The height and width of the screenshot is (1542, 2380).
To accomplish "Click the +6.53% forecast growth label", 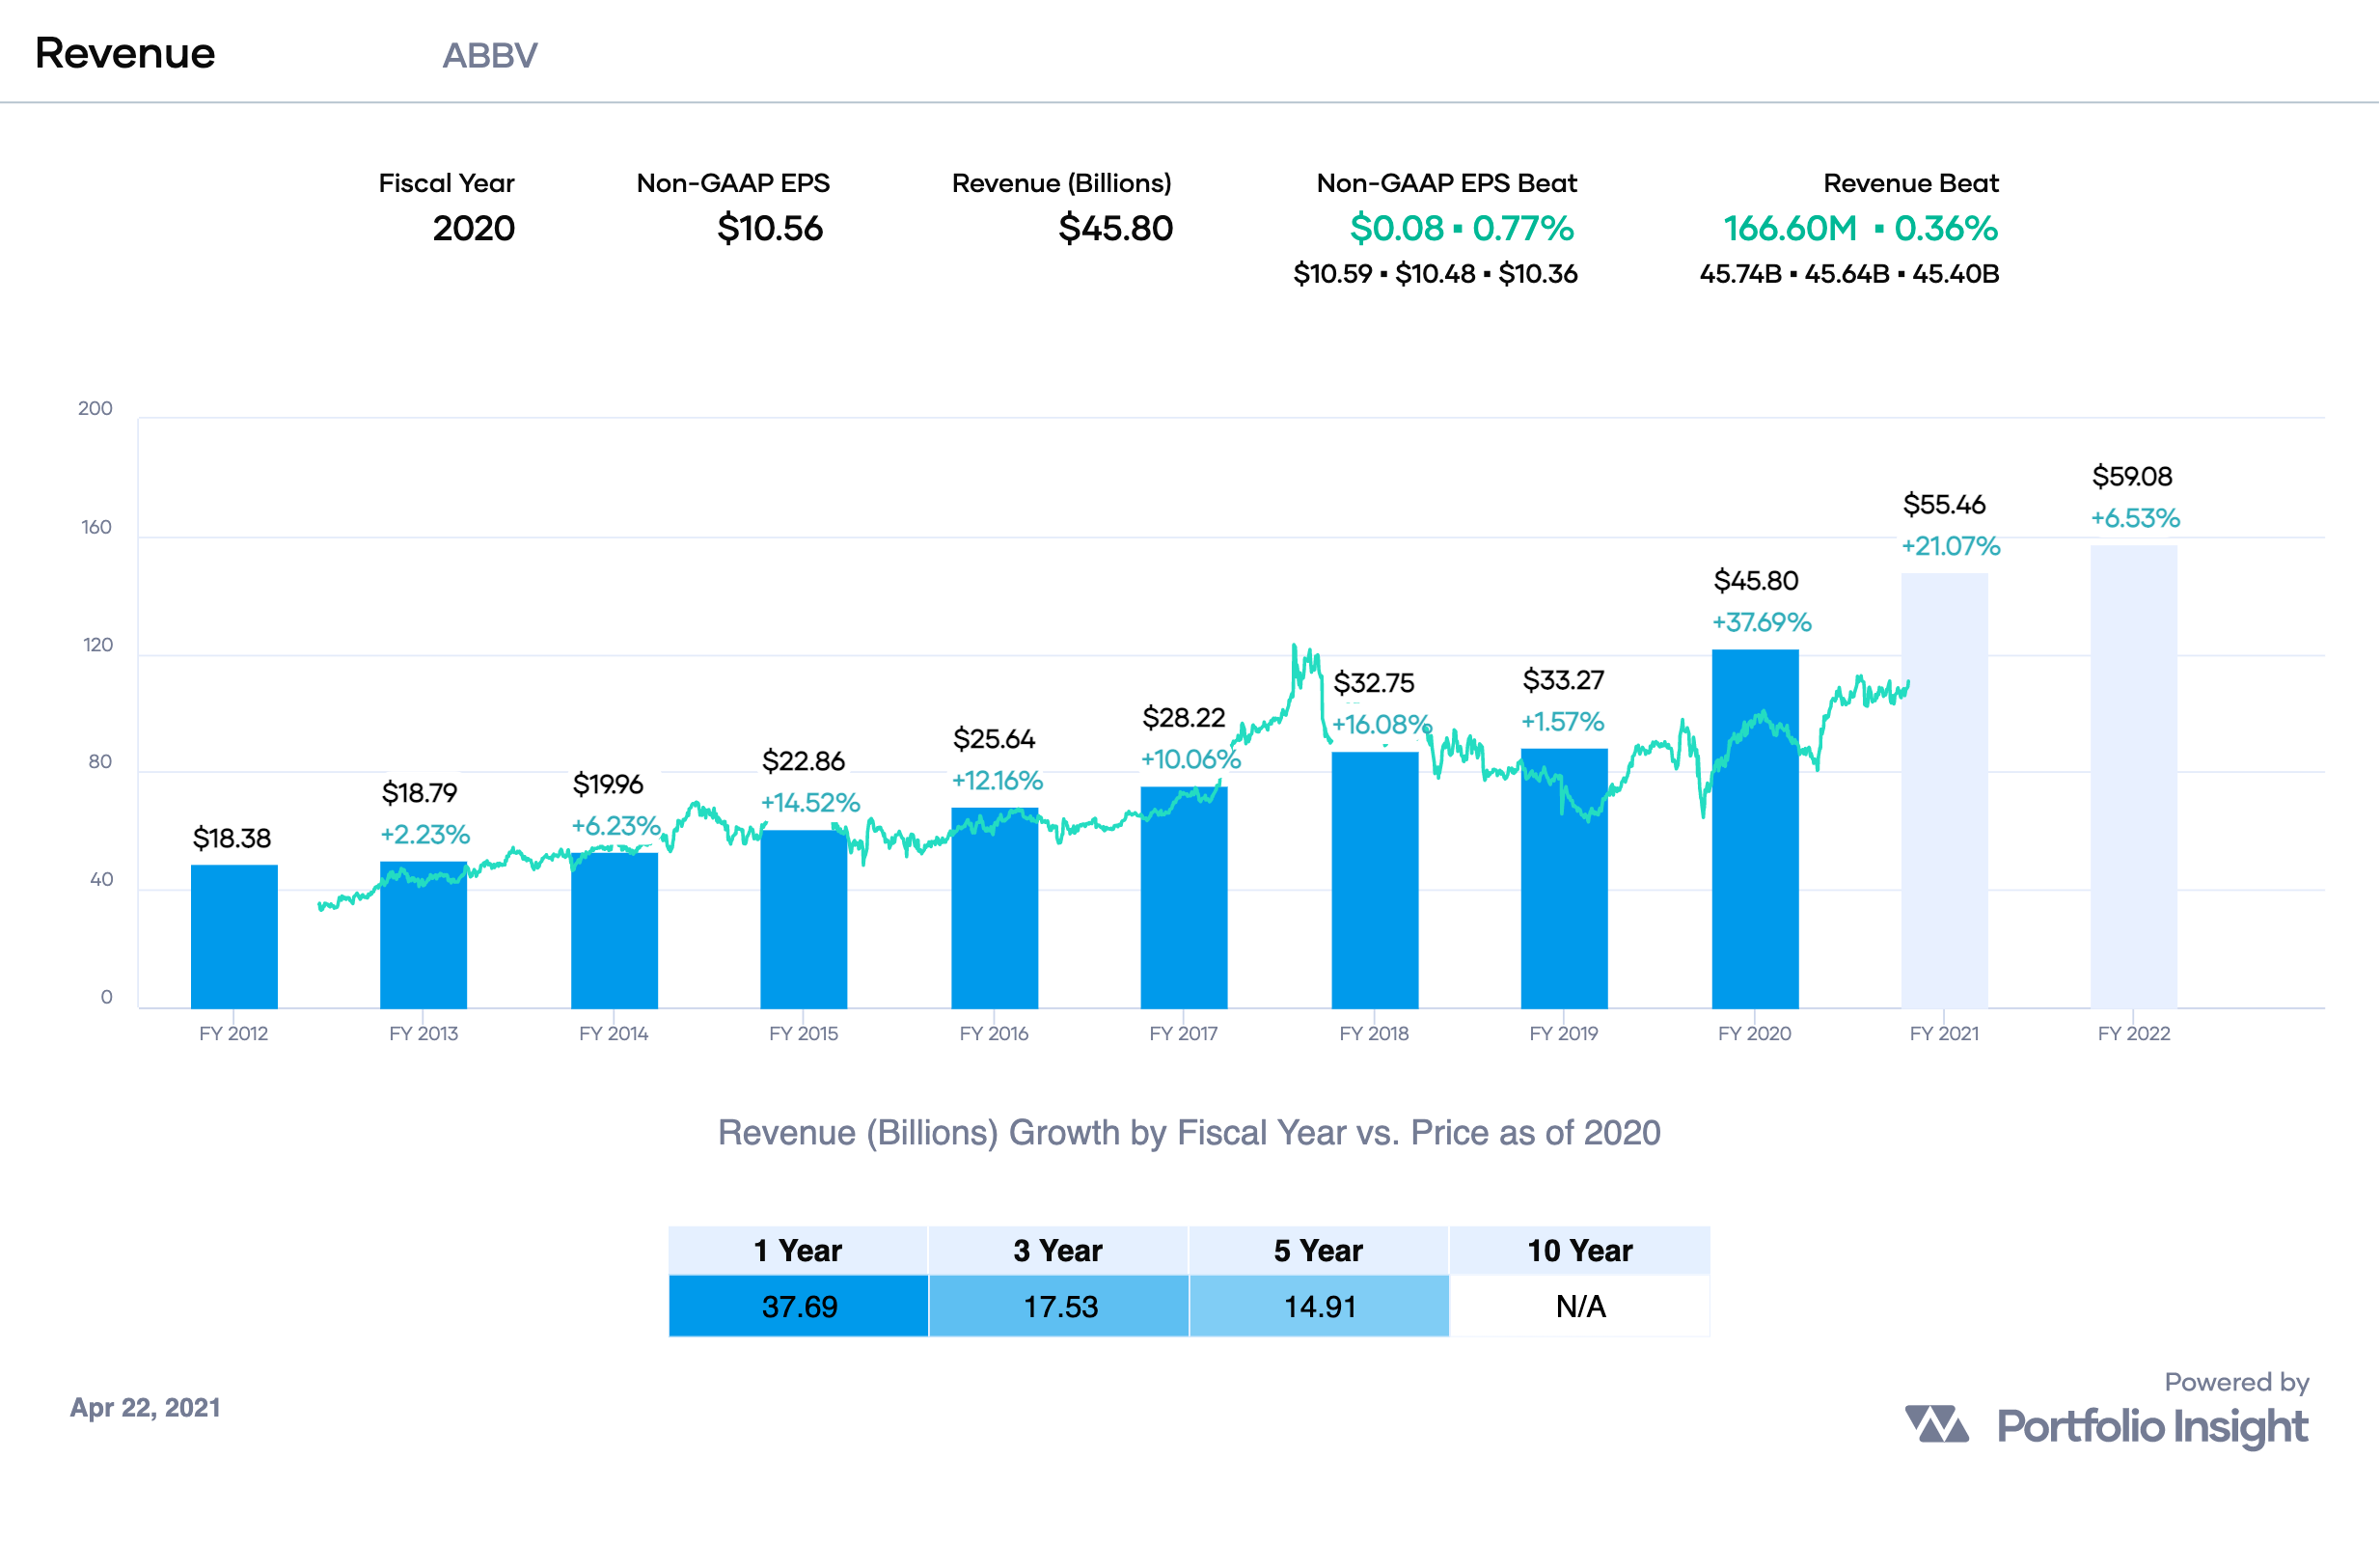I will [x=2135, y=518].
